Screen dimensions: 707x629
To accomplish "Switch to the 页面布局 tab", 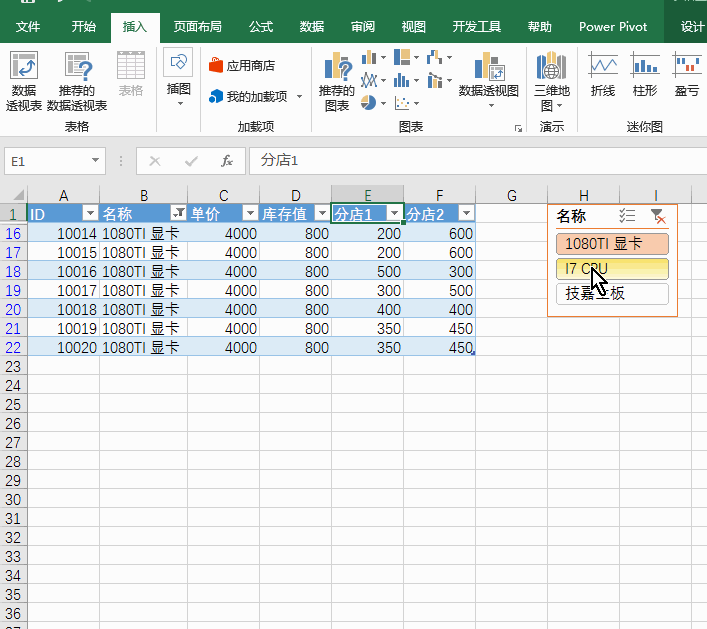I will click(x=198, y=27).
